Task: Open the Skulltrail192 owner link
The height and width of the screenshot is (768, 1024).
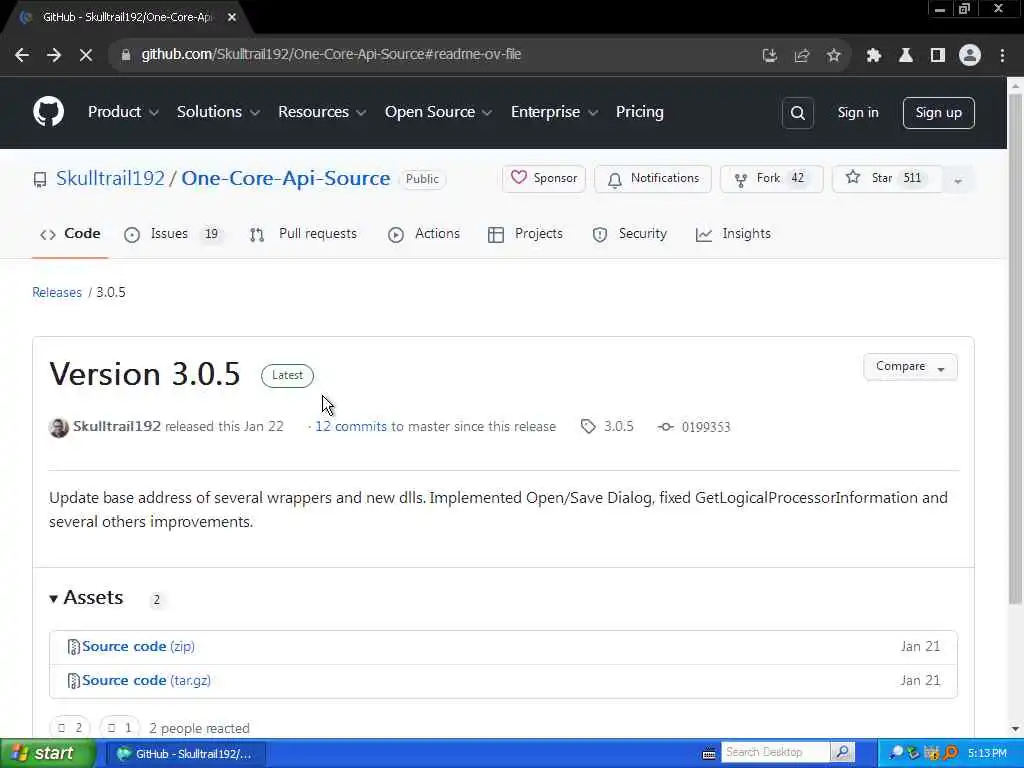Action: pos(110,178)
